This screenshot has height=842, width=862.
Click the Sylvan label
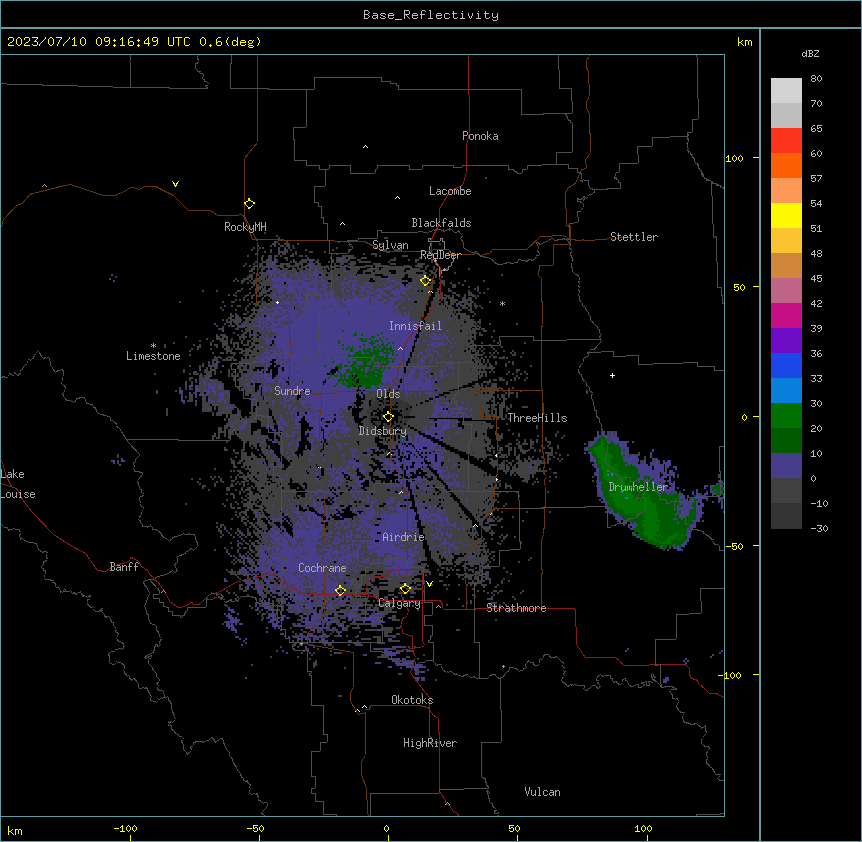click(390, 245)
